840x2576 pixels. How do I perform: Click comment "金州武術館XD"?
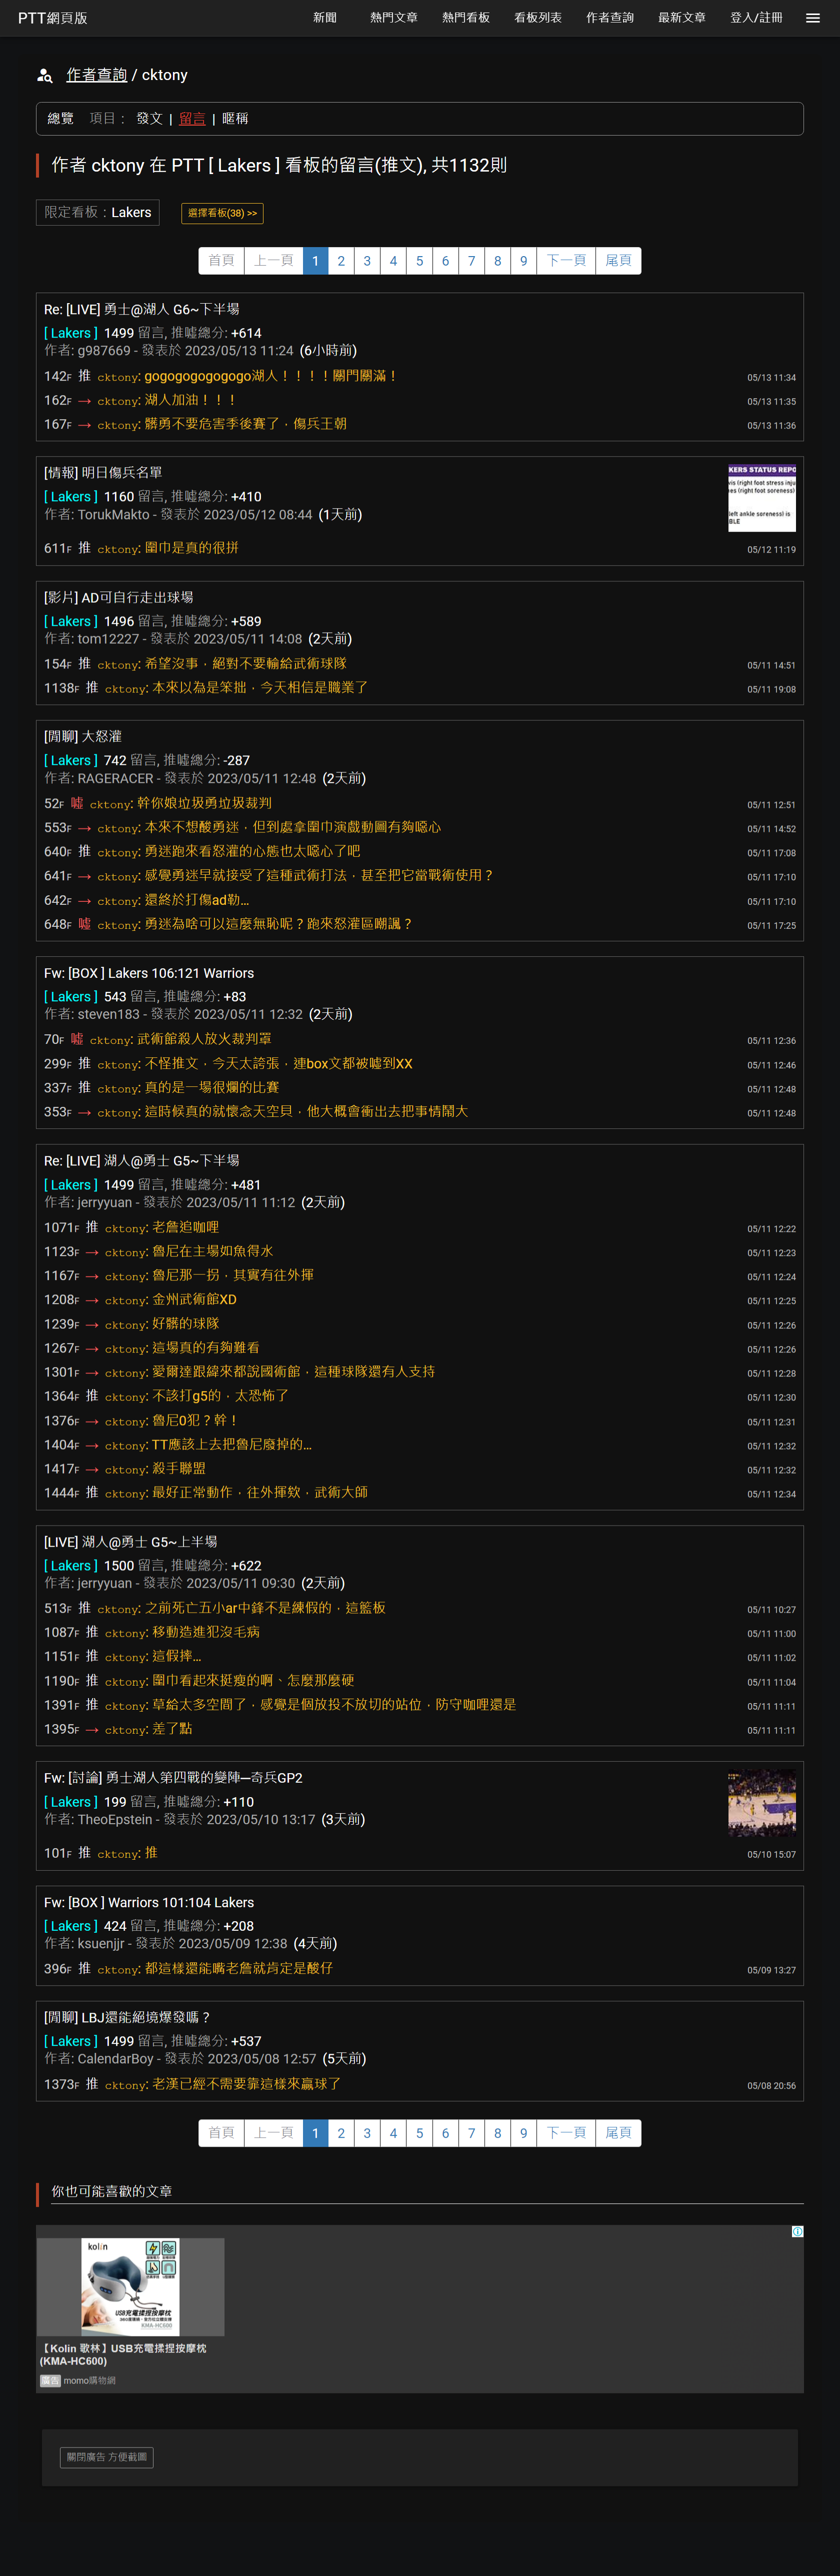click(195, 1300)
